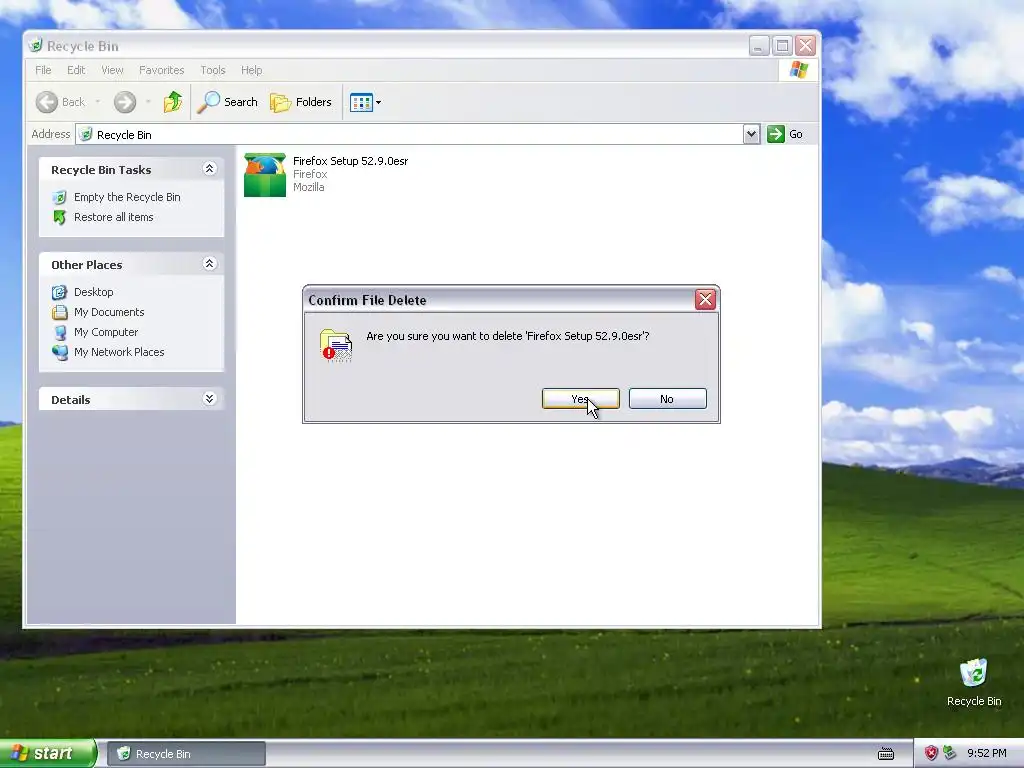The width and height of the screenshot is (1024, 768).
Task: Click the Desktop icon in sidebar
Action: coord(59,292)
